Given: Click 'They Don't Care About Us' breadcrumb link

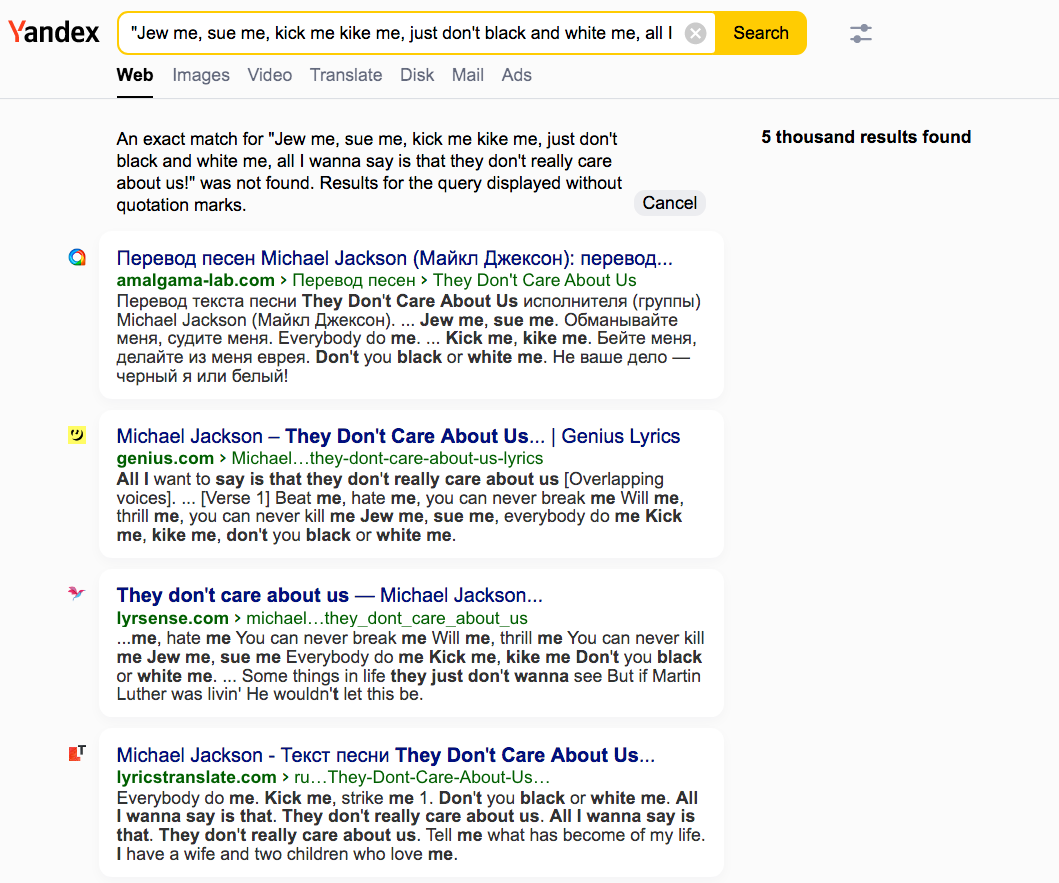Looking at the screenshot, I should click(x=534, y=280).
